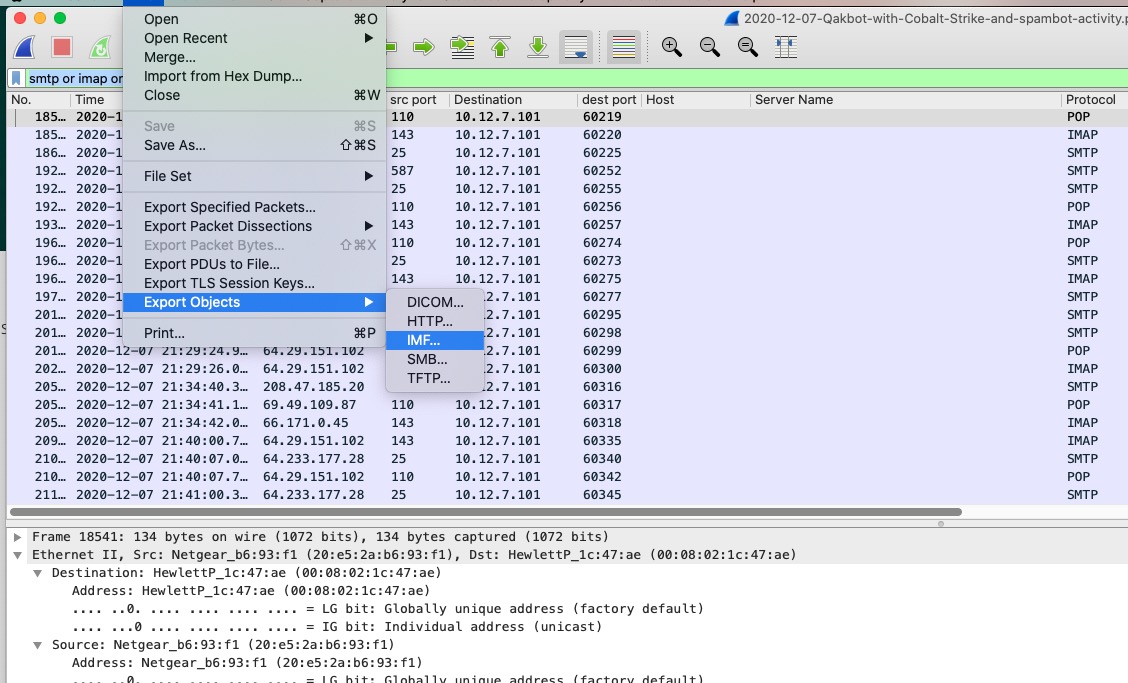Click the horizontal scrollbar under packet list
Image resolution: width=1128 pixels, height=683 pixels.
(486, 512)
